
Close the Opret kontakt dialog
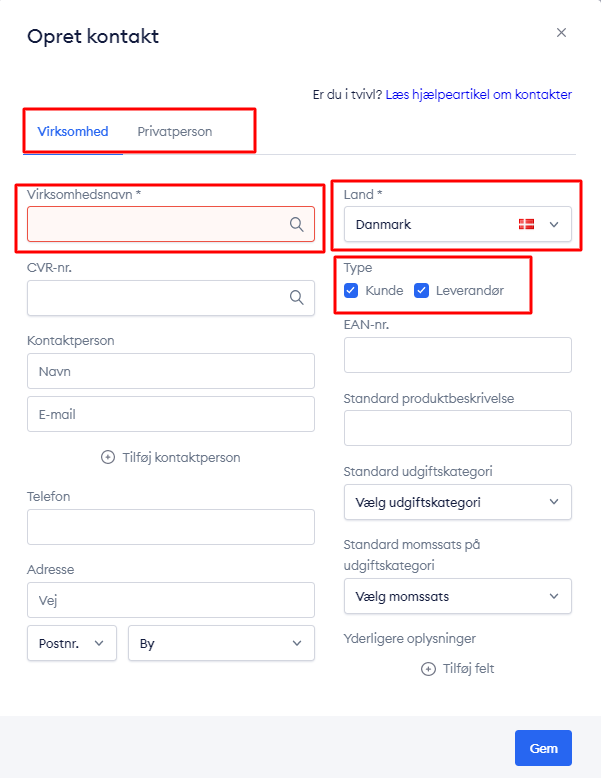561,33
